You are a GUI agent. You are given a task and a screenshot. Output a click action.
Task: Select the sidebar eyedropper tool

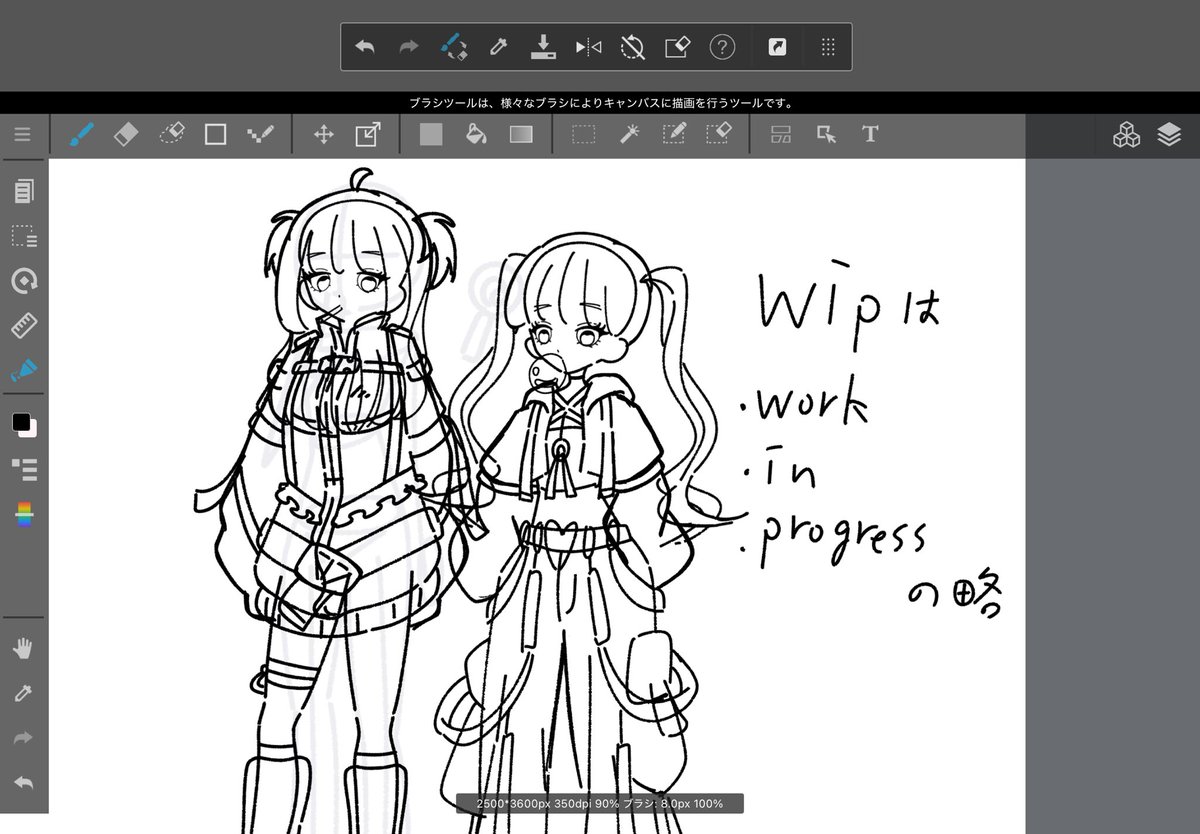(24, 694)
